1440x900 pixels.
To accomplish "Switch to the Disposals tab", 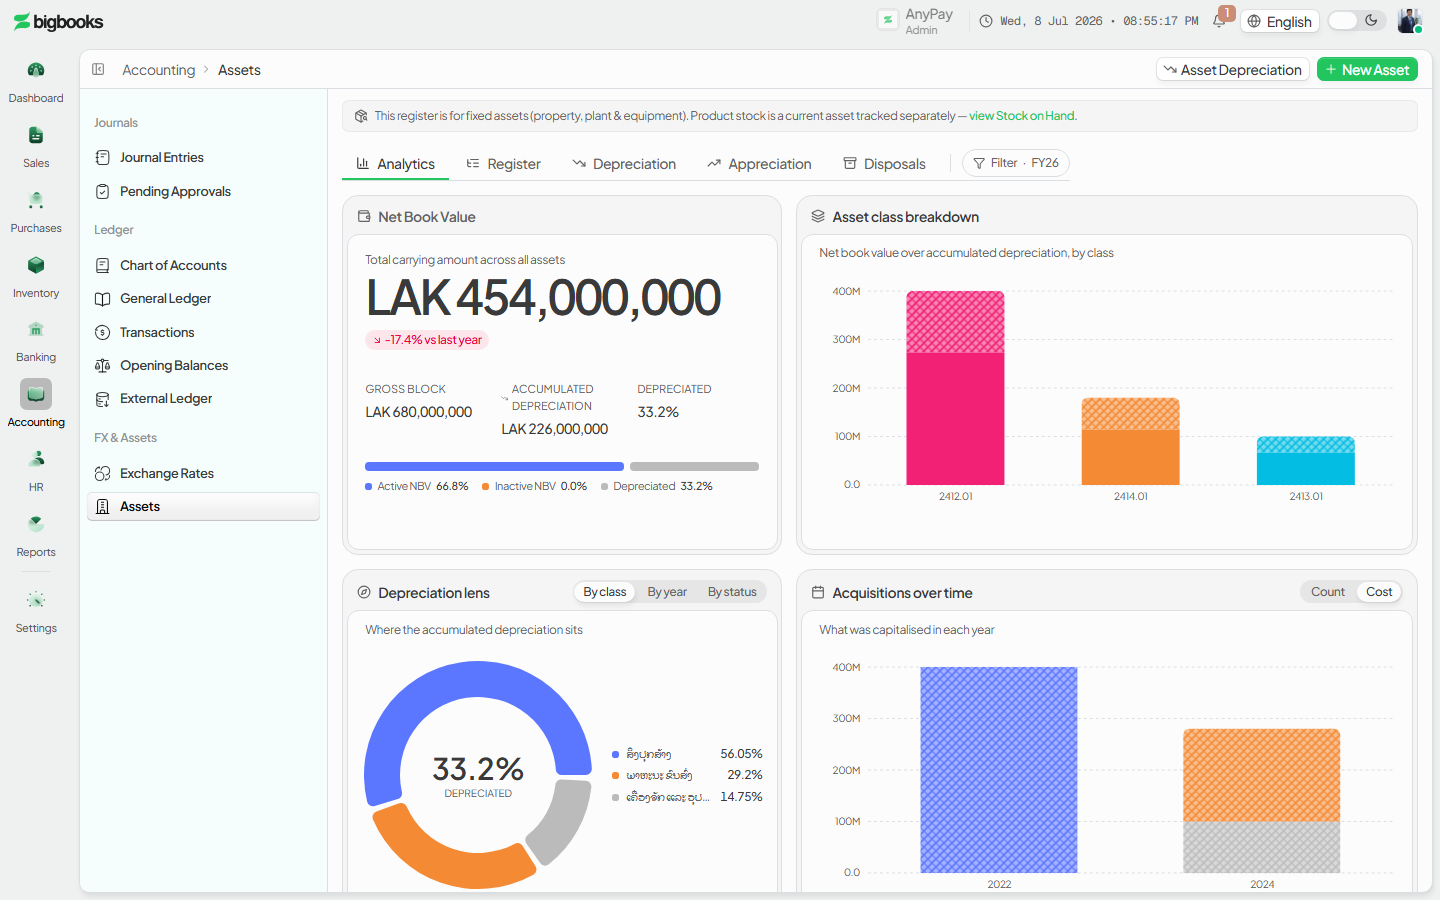I will (884, 164).
